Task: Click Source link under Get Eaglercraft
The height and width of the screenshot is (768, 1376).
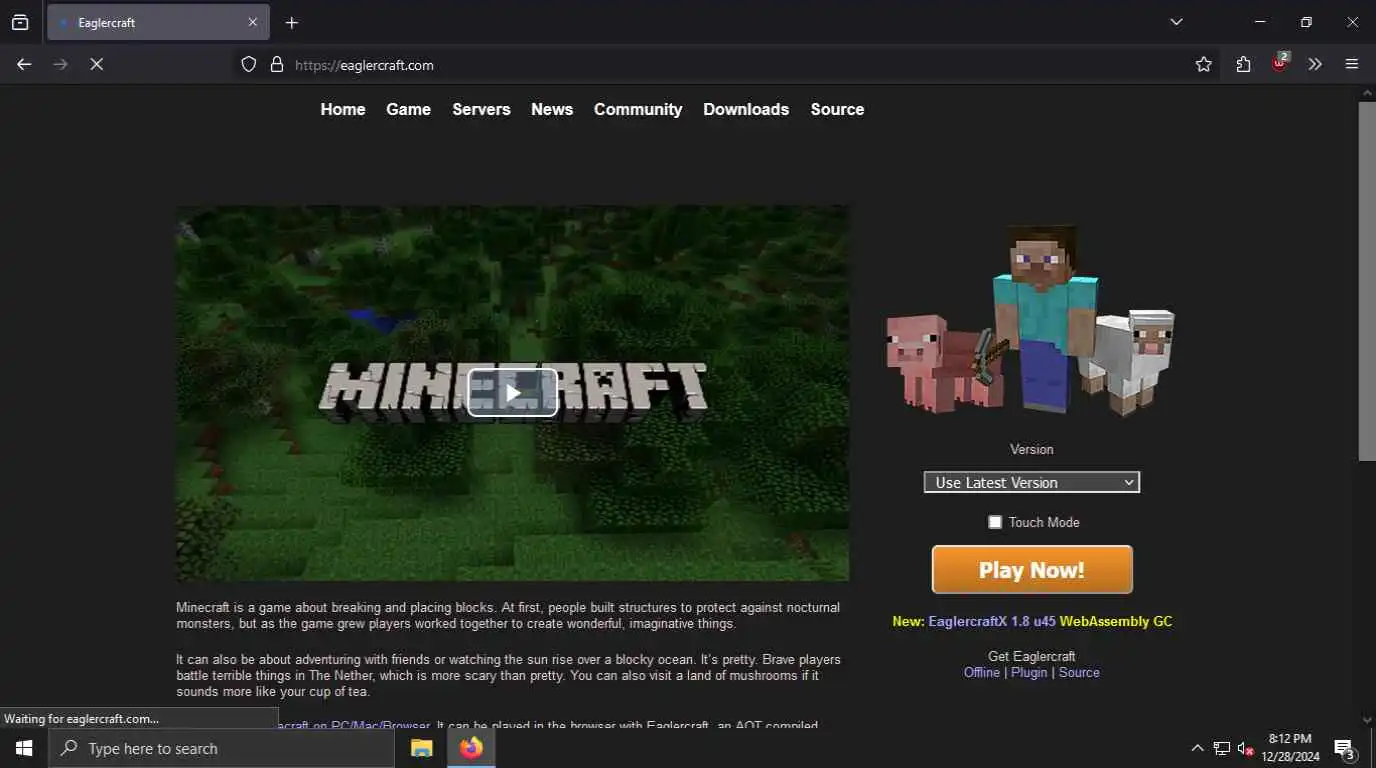Action: point(1079,672)
